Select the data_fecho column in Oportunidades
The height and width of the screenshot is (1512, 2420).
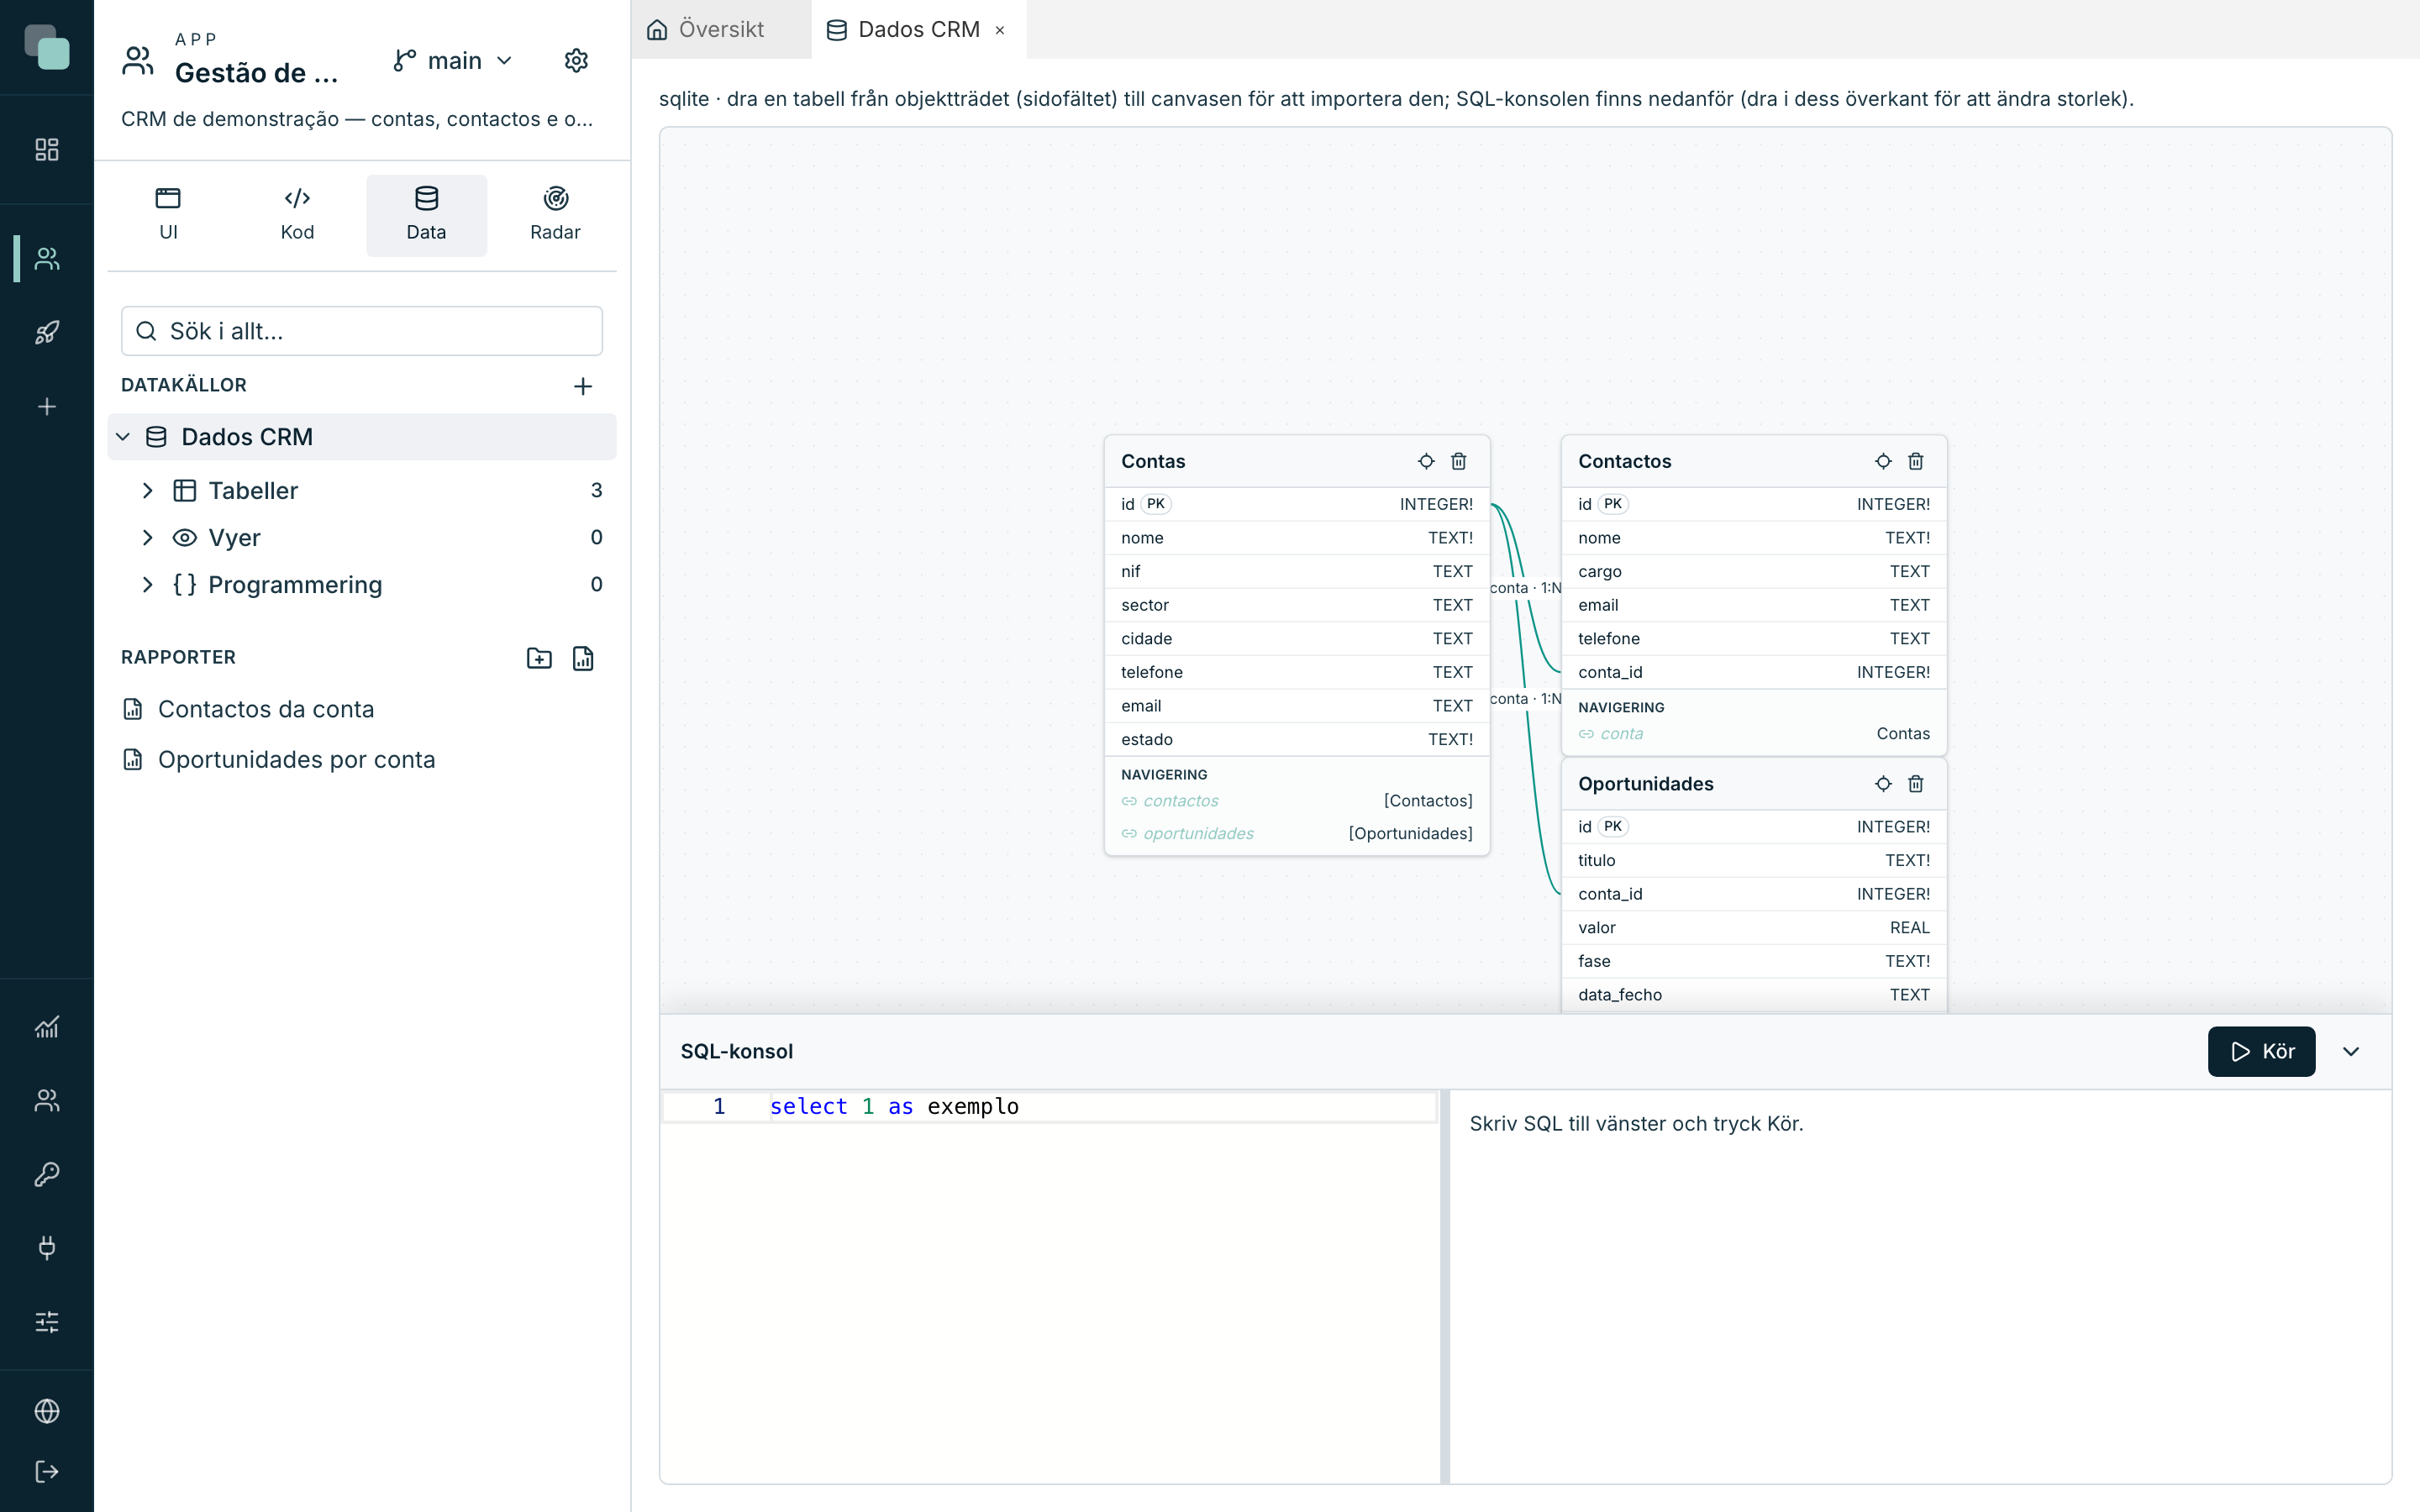click(1754, 995)
